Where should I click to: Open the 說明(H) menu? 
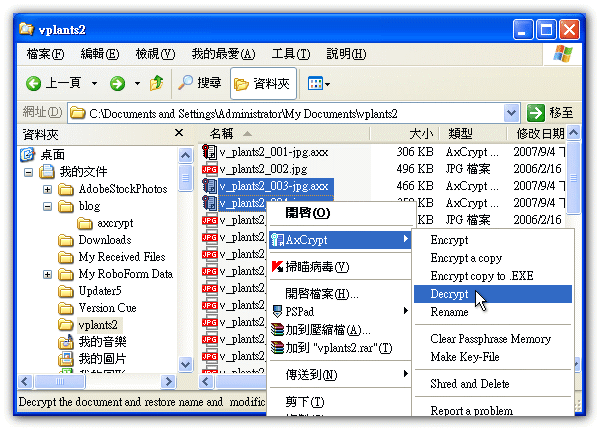(x=346, y=54)
